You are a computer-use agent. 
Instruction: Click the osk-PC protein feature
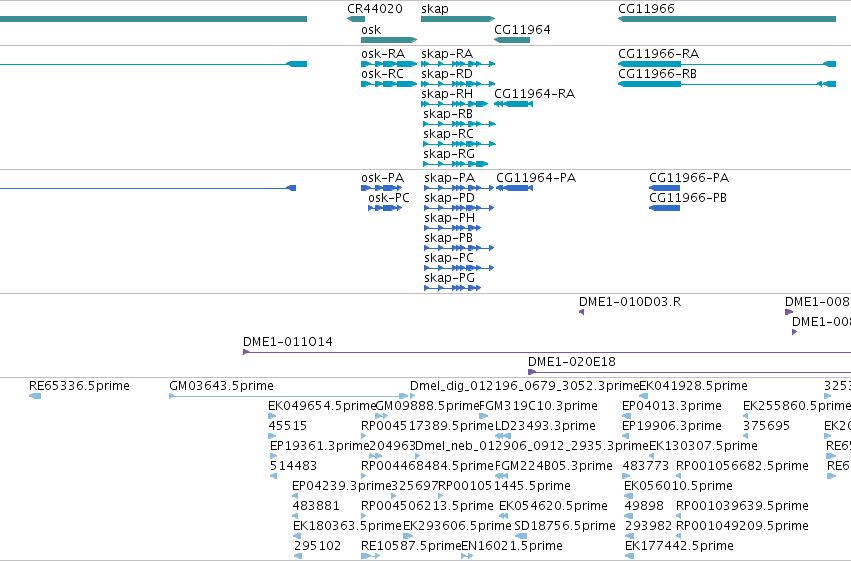[385, 208]
